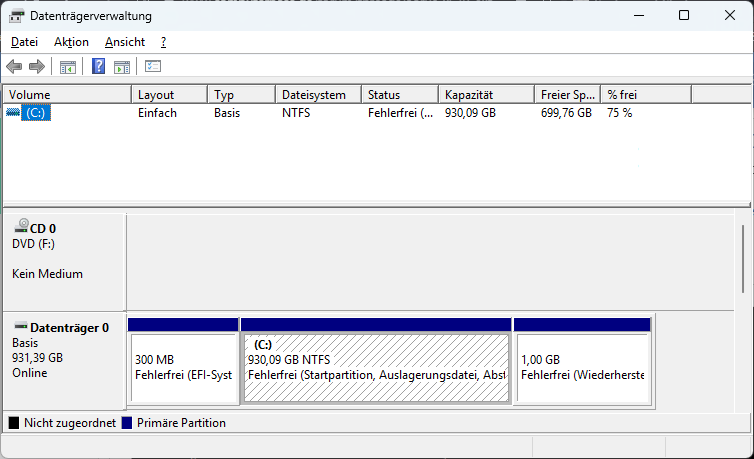Select the Datenträger 0 disk label
The width and height of the screenshot is (754, 459).
(69, 328)
